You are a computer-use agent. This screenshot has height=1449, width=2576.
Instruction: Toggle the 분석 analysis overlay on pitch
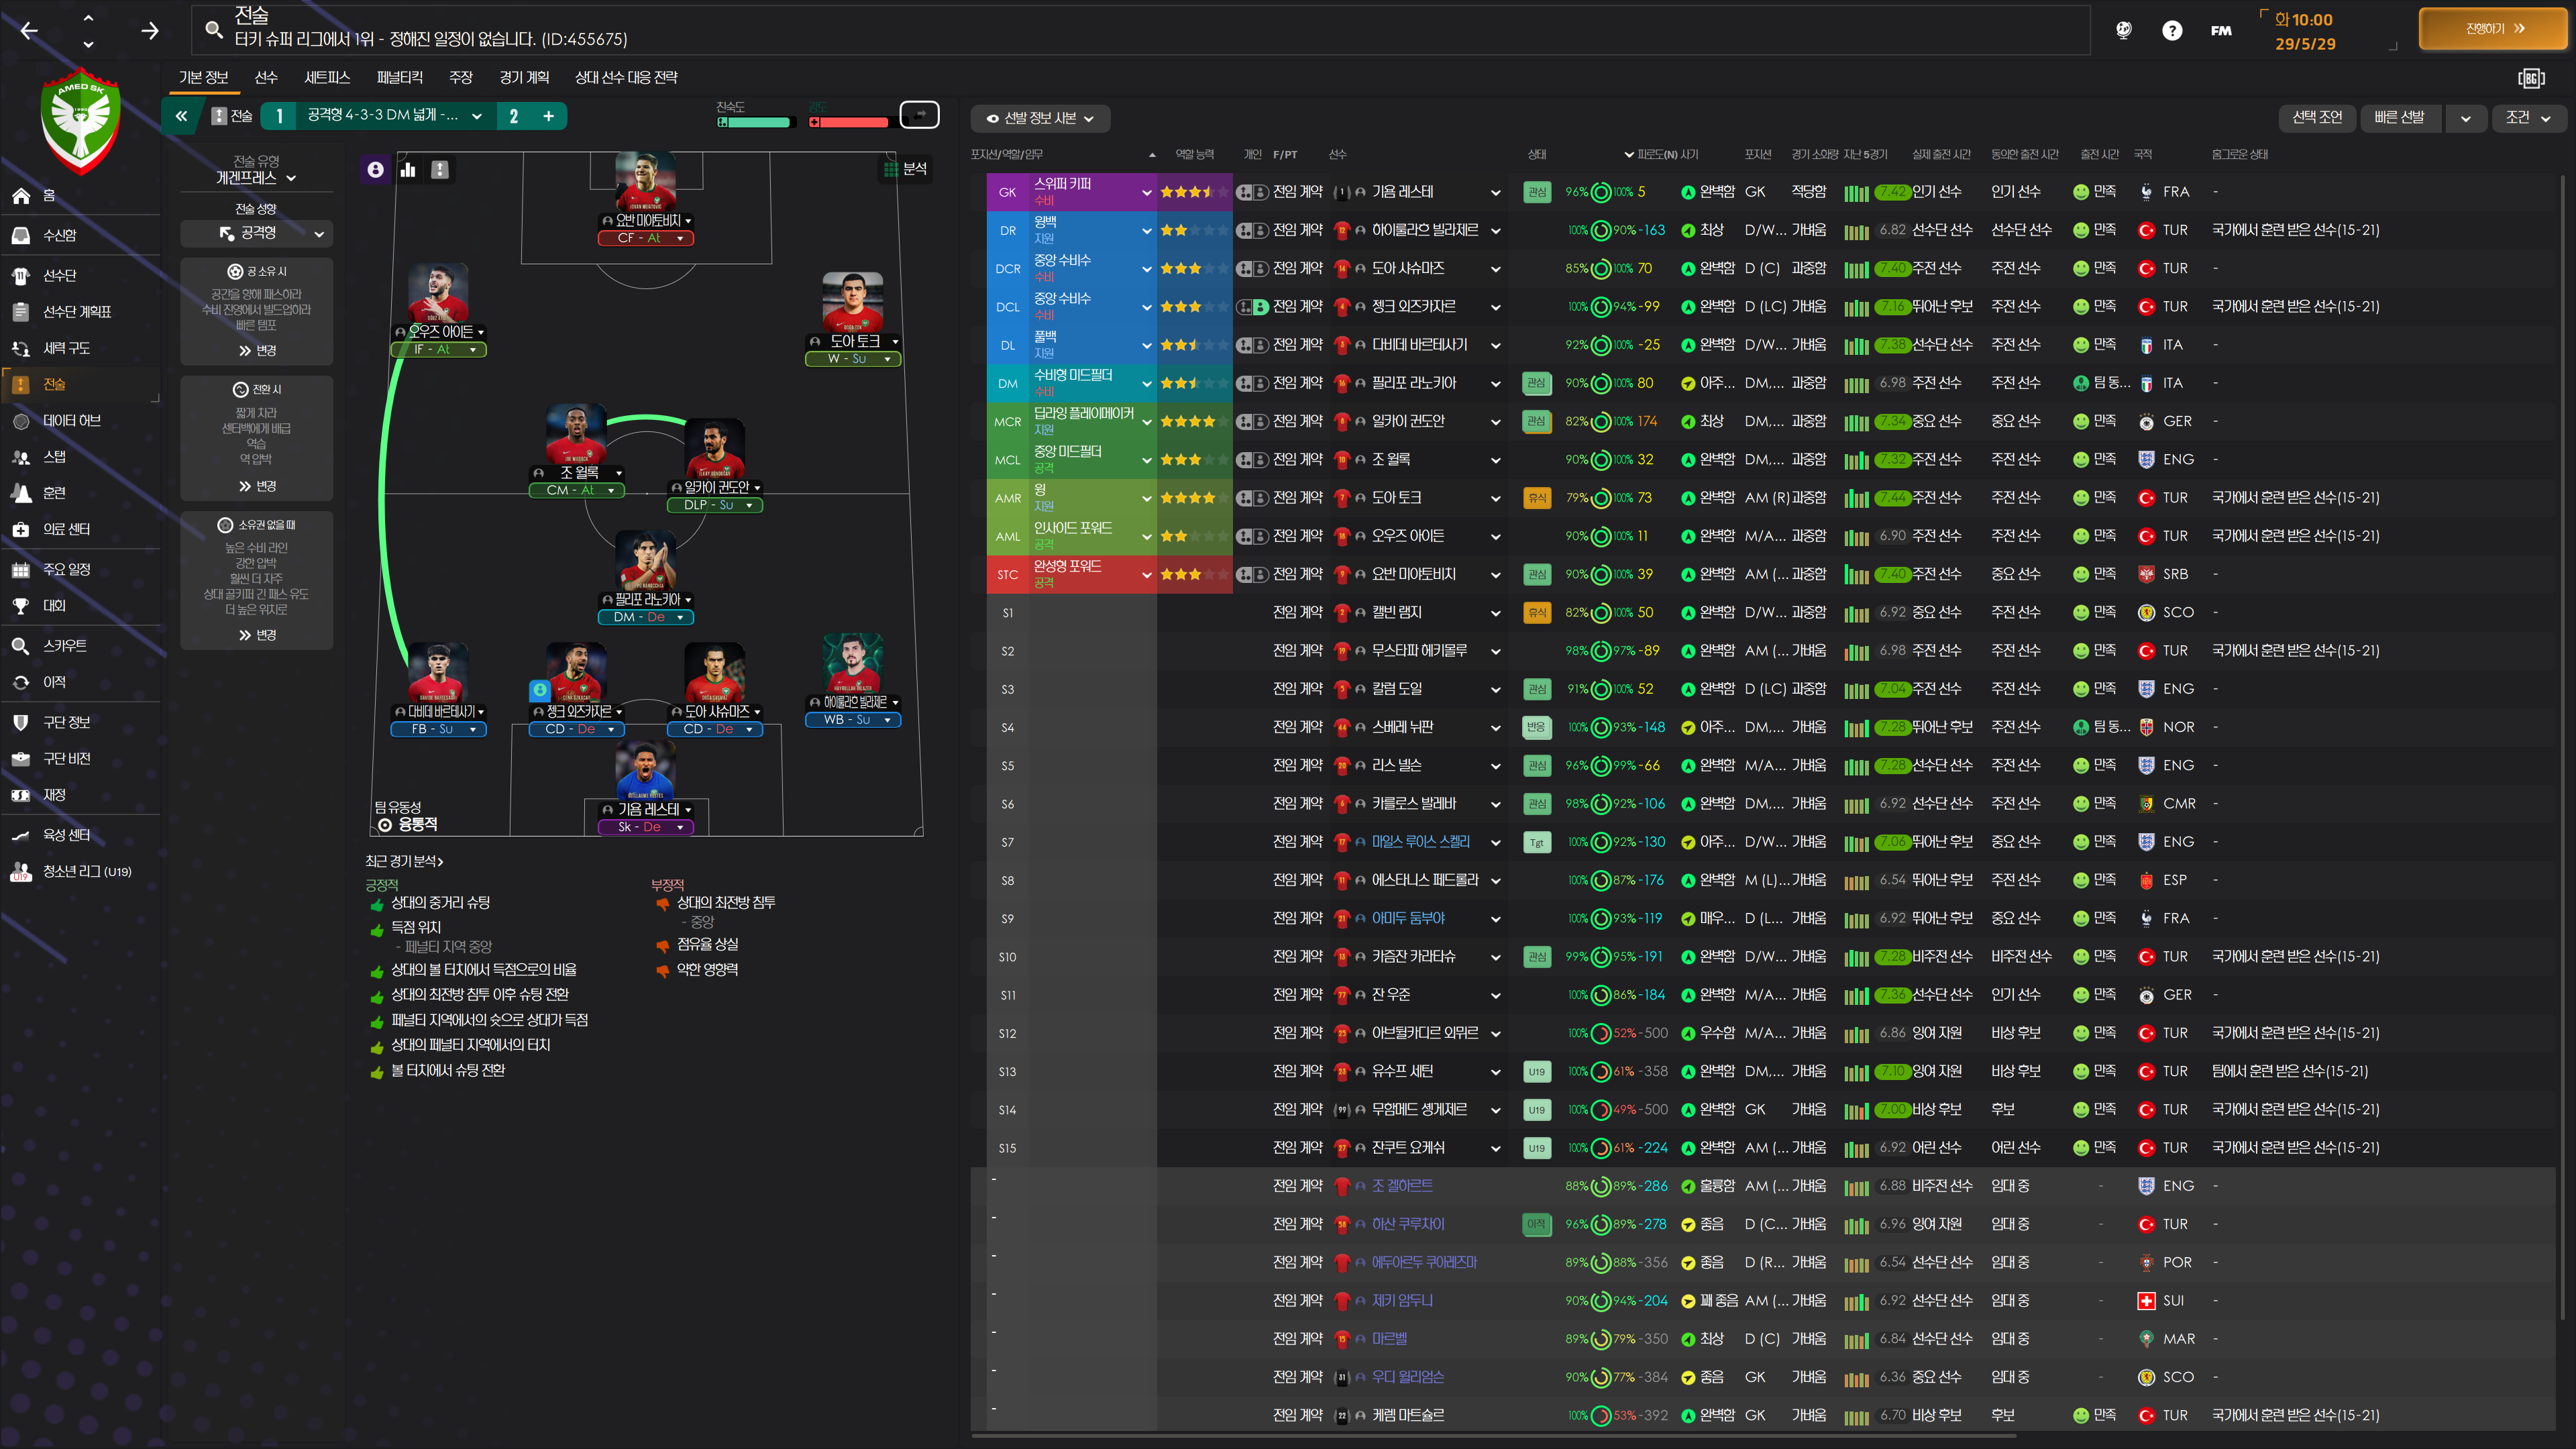pos(905,169)
